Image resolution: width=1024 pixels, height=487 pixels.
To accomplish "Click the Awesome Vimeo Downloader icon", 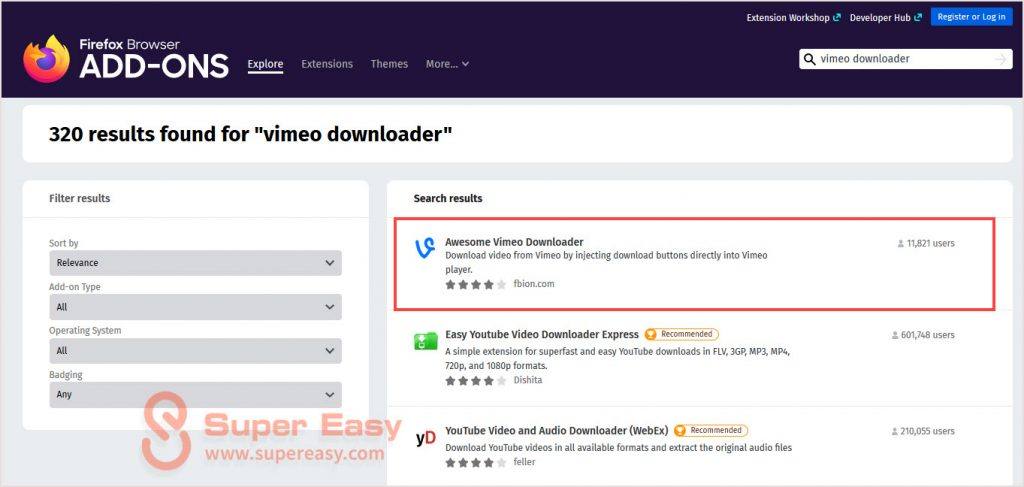I will [425, 249].
